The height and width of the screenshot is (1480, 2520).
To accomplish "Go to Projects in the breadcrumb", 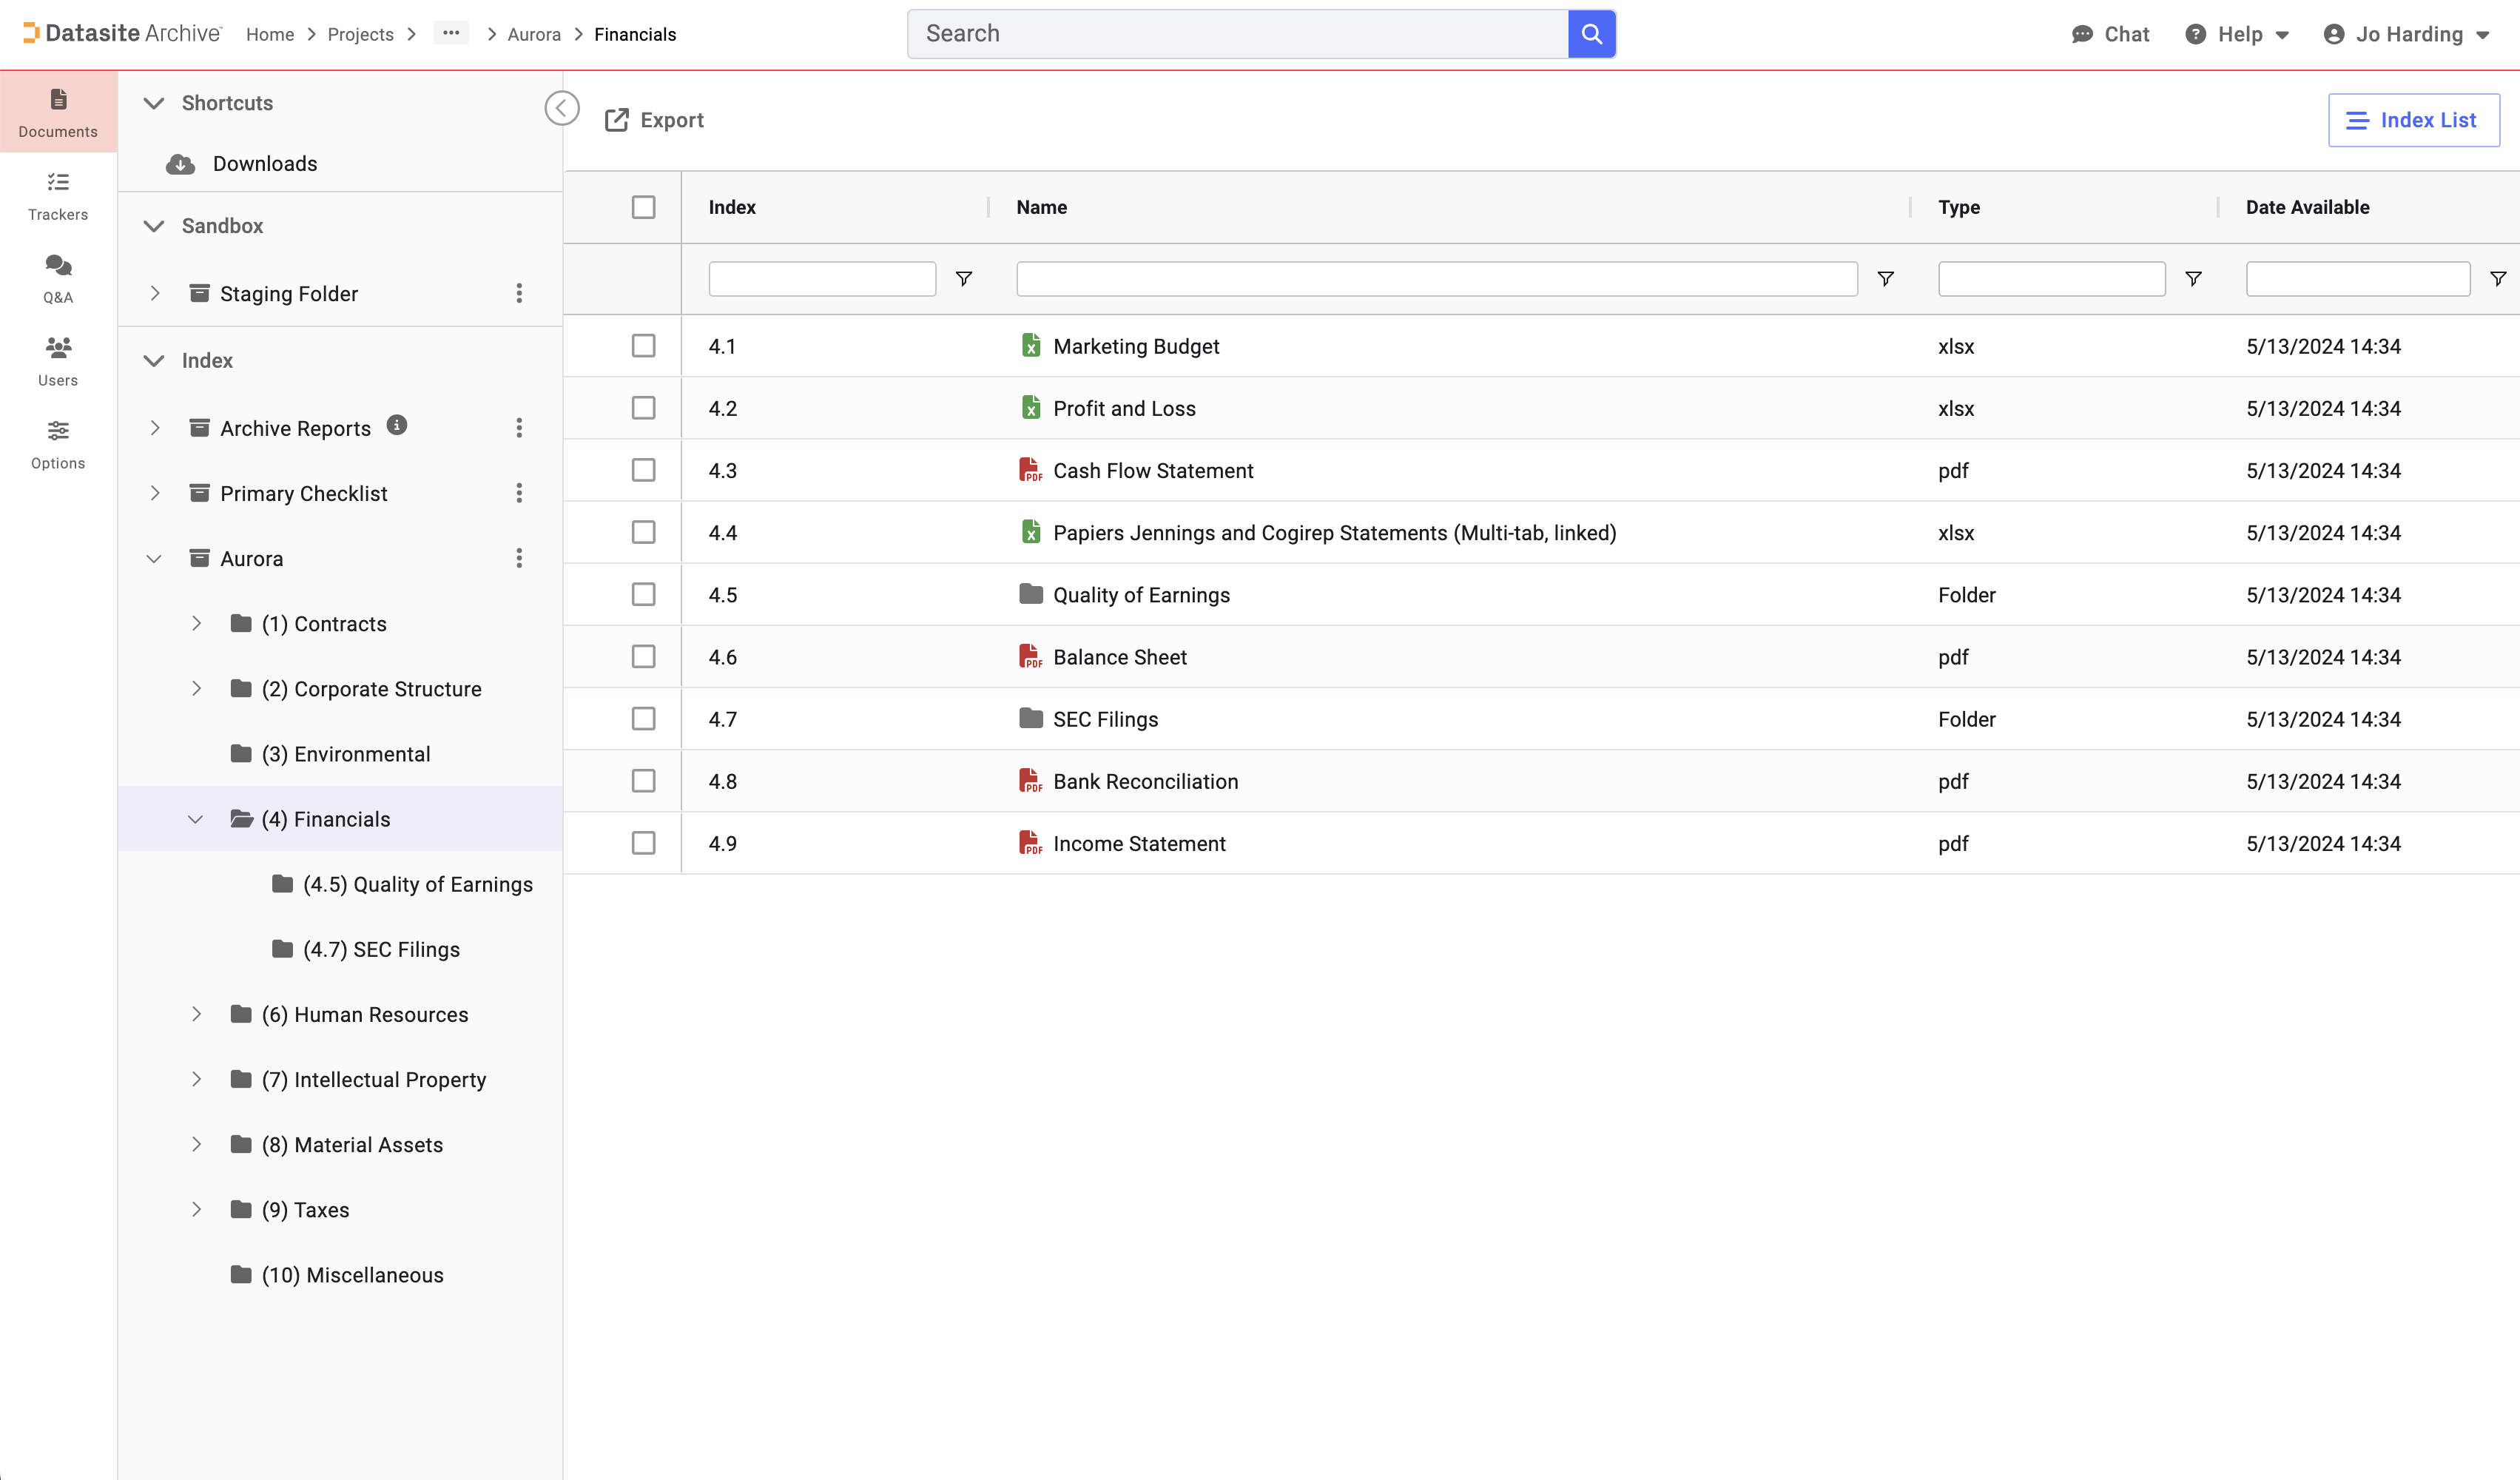I will [360, 34].
